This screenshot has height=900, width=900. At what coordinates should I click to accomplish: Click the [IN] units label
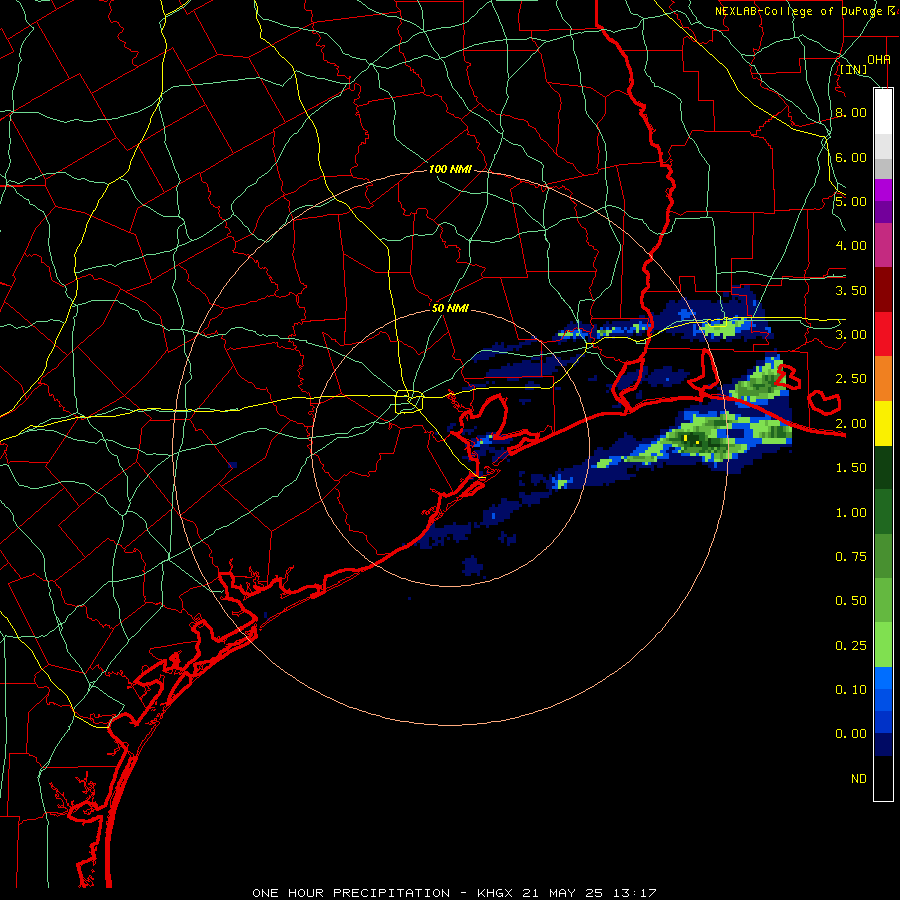point(854,70)
